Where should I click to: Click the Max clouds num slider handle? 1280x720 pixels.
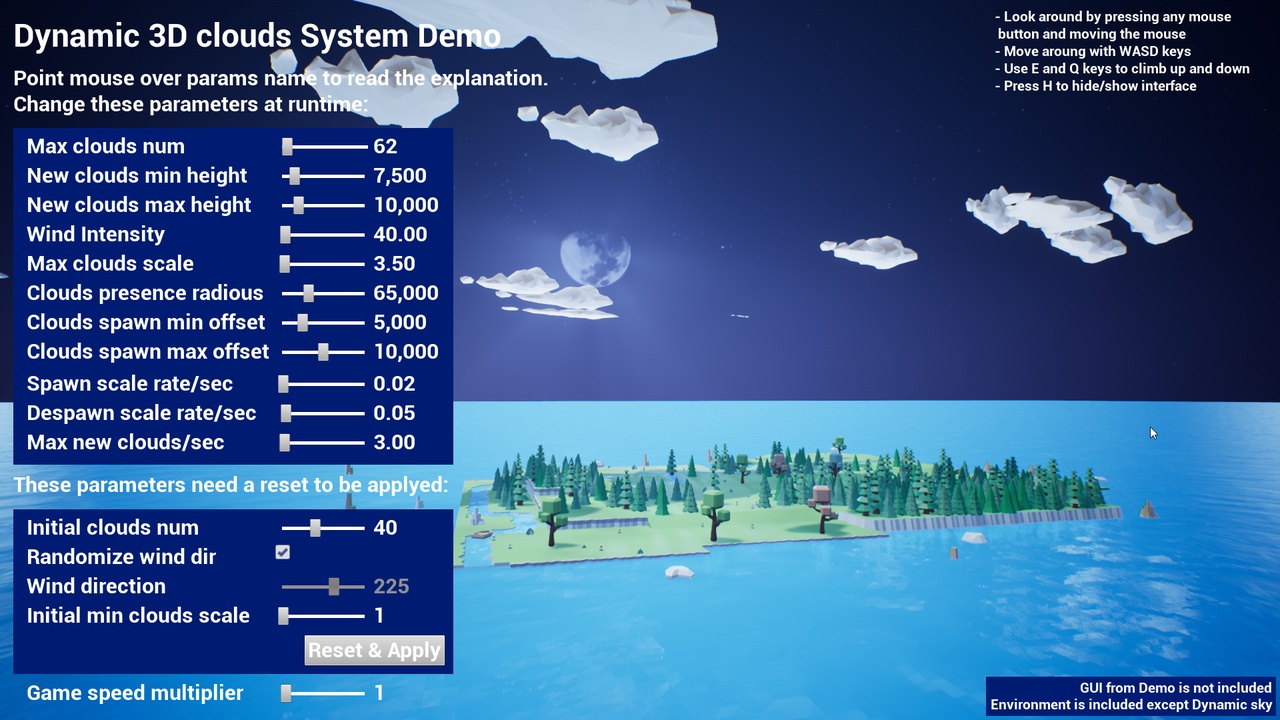pos(288,147)
